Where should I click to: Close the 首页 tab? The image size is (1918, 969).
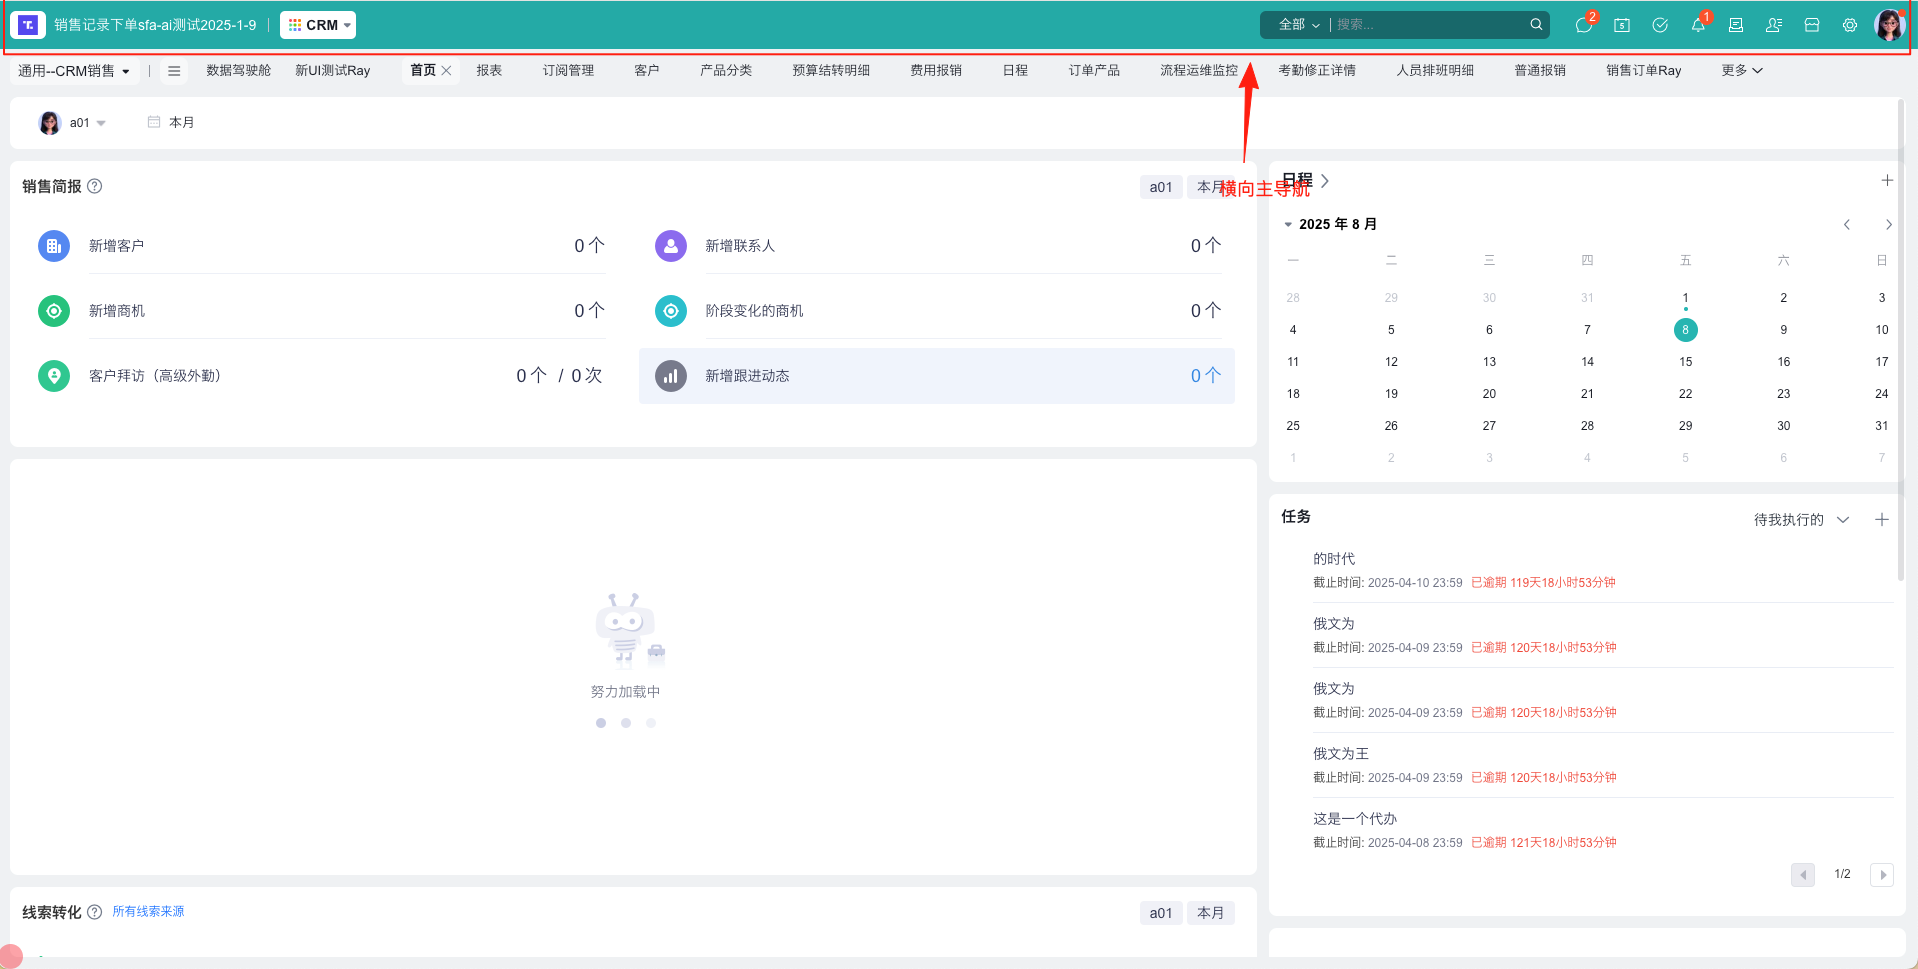click(447, 71)
